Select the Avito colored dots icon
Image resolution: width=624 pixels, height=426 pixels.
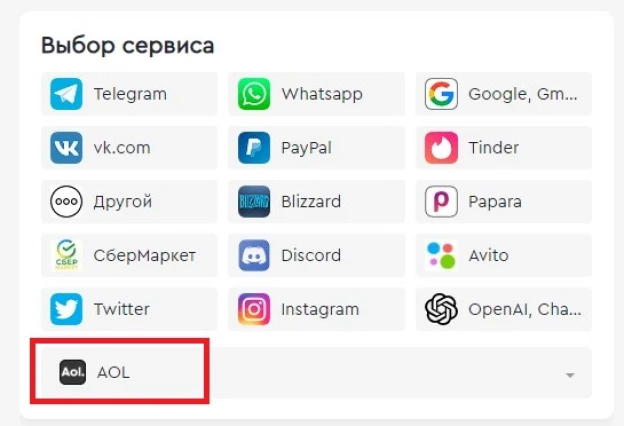pyautogui.click(x=441, y=255)
